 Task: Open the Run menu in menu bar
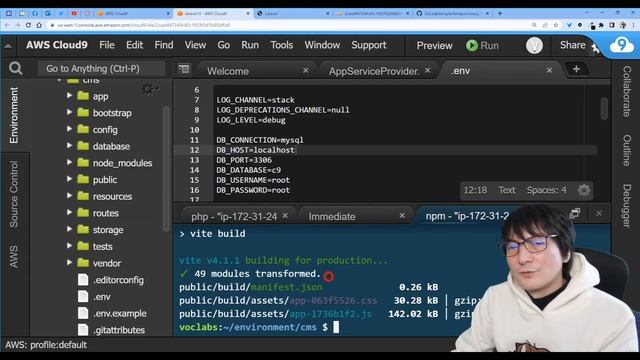[x=250, y=45]
